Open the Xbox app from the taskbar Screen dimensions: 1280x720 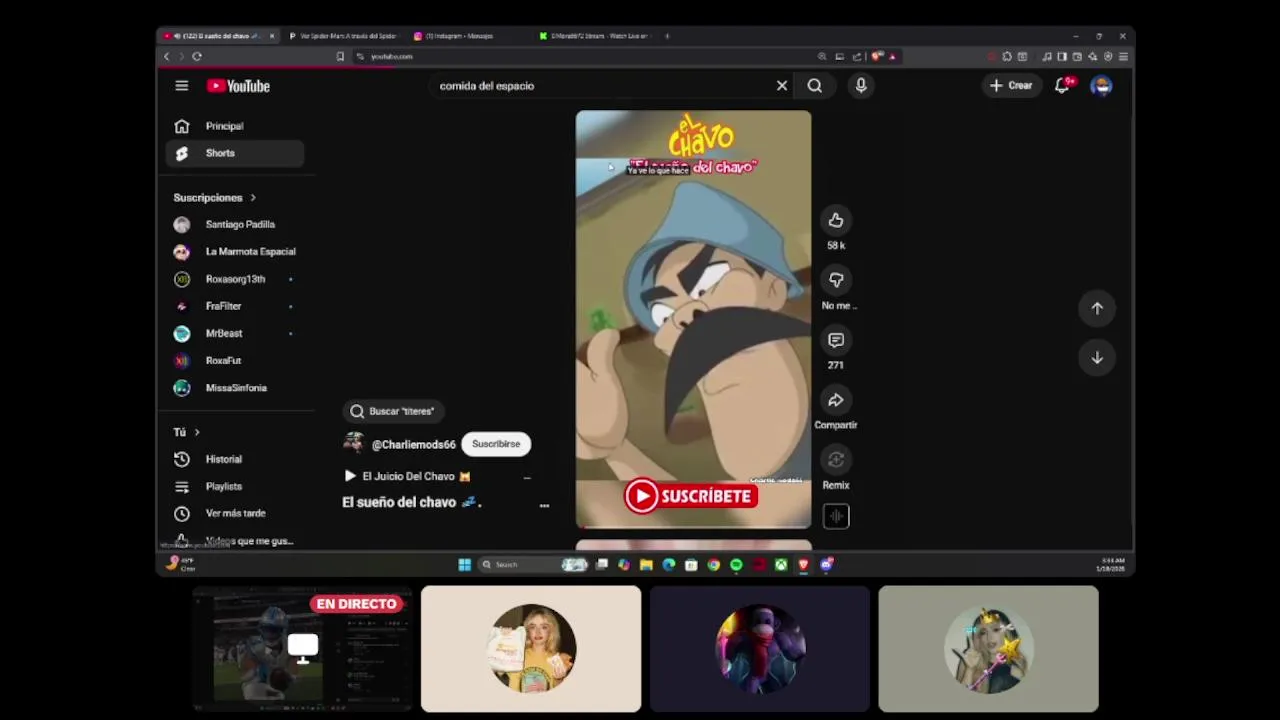click(781, 565)
